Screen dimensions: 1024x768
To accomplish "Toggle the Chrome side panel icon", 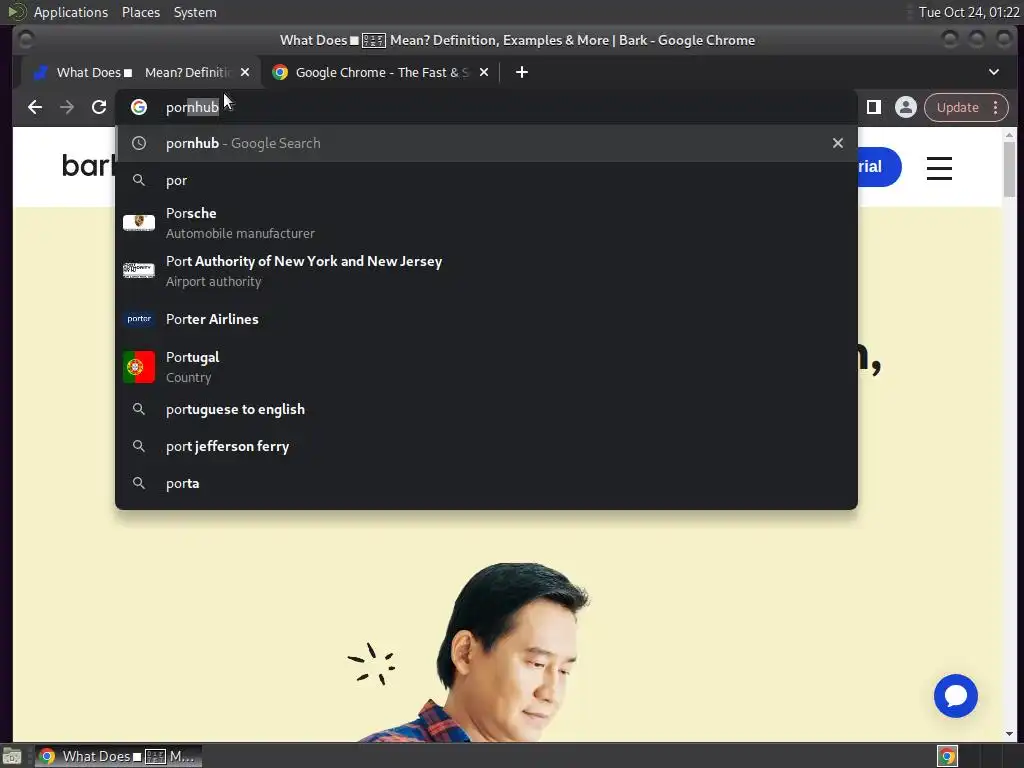I will coord(874,107).
